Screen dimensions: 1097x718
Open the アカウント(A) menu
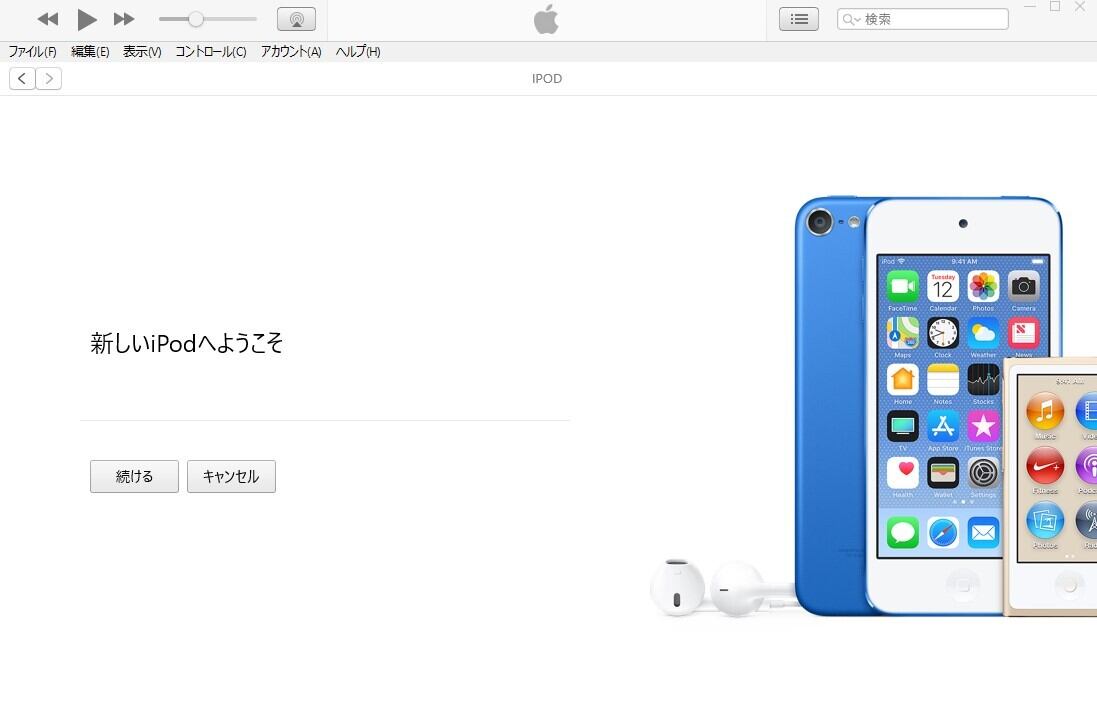coord(291,51)
